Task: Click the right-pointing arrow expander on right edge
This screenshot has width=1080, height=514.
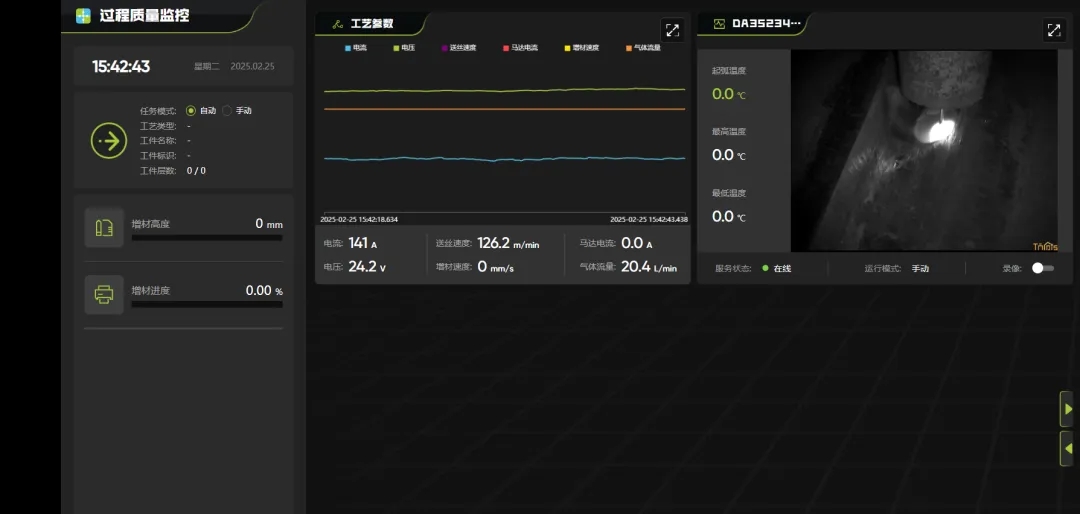Action: (1068, 409)
